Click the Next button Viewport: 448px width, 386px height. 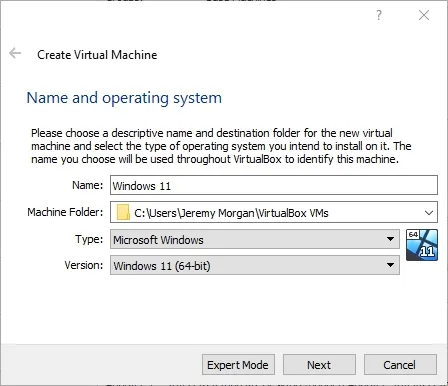click(x=319, y=365)
